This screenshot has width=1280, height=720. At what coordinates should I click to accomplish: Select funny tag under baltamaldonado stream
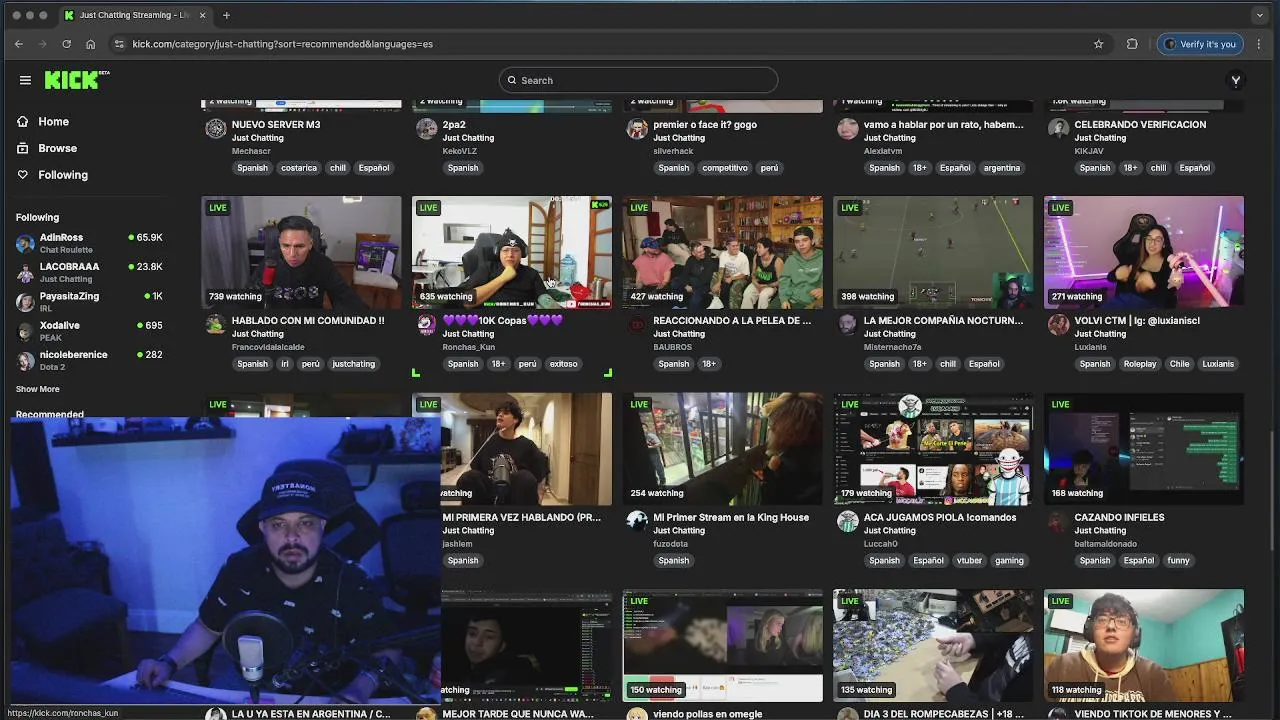point(1178,561)
